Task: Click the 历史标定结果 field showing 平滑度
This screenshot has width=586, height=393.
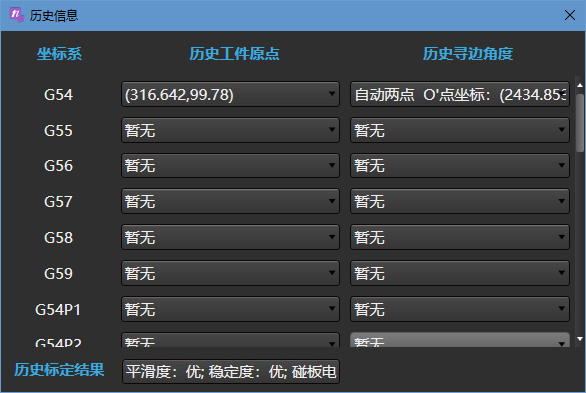Action: click(231, 372)
